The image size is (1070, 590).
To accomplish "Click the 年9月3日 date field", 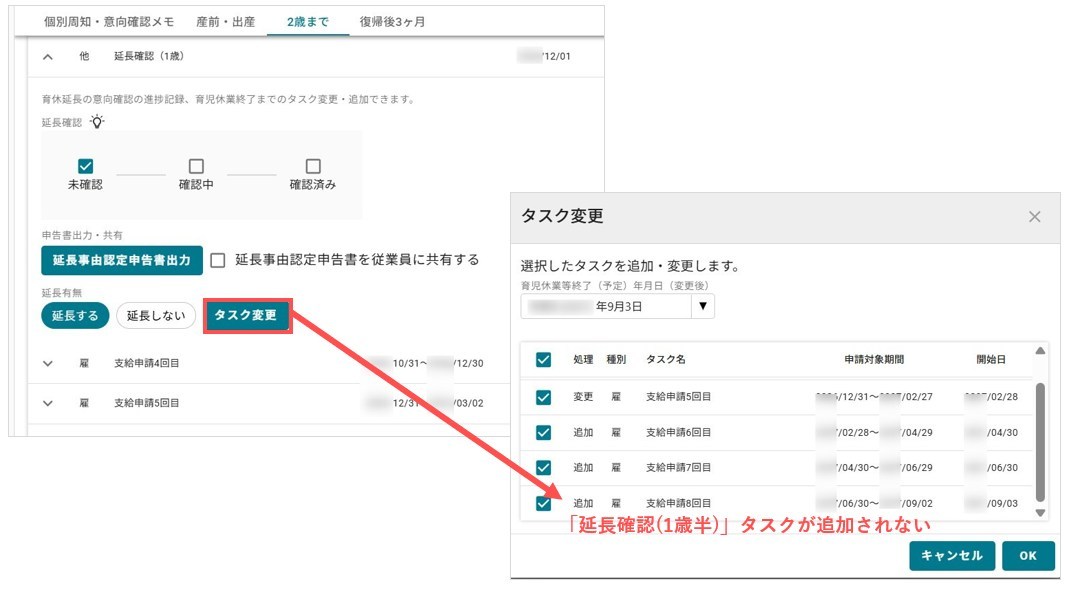I will pos(607,306).
